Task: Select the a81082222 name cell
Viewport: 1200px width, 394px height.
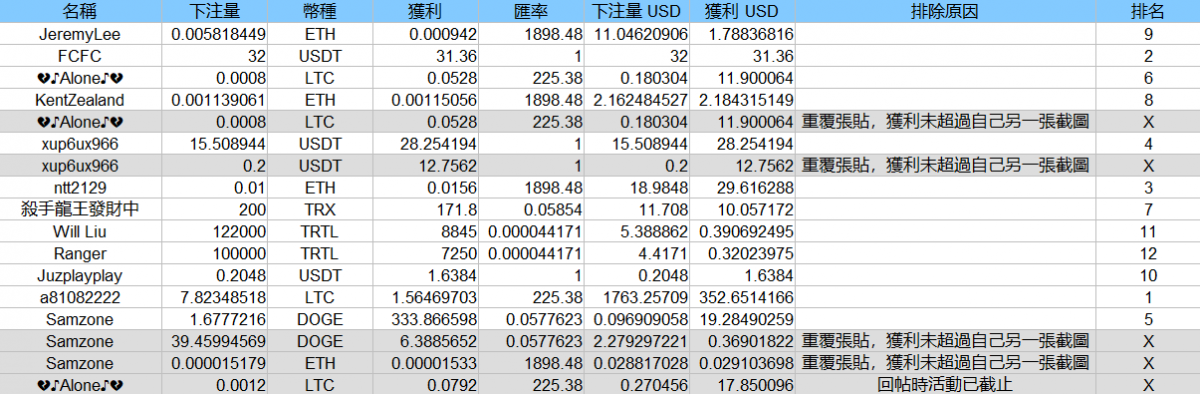Action: point(80,297)
